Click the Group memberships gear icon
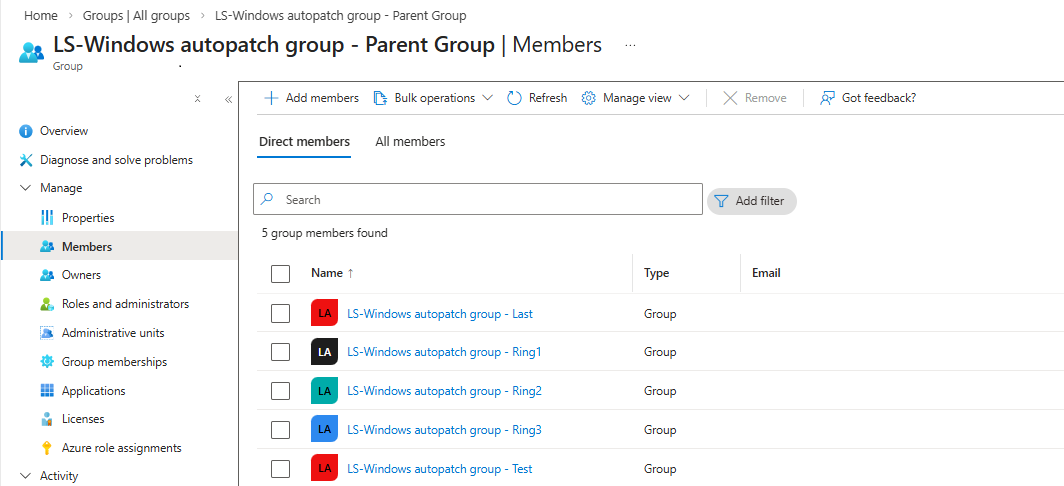Image resolution: width=1064 pixels, height=486 pixels. click(x=47, y=362)
